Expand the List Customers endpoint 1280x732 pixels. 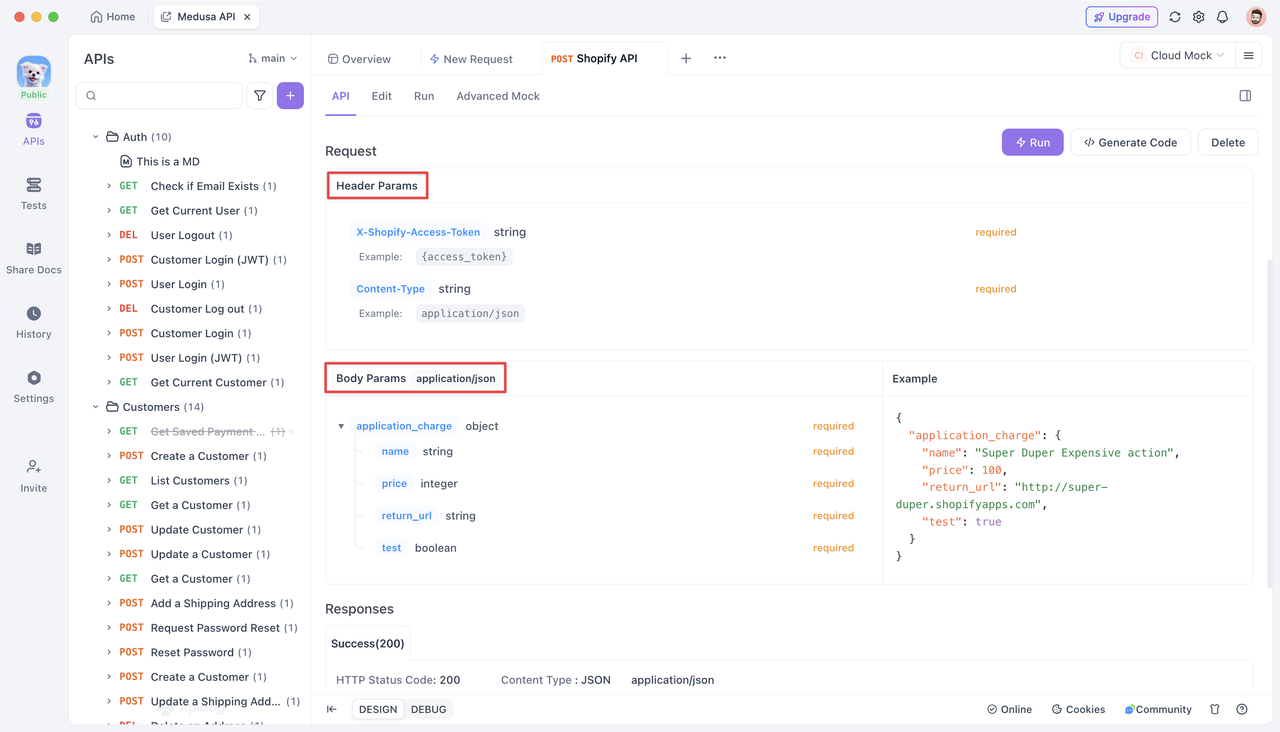[109, 480]
